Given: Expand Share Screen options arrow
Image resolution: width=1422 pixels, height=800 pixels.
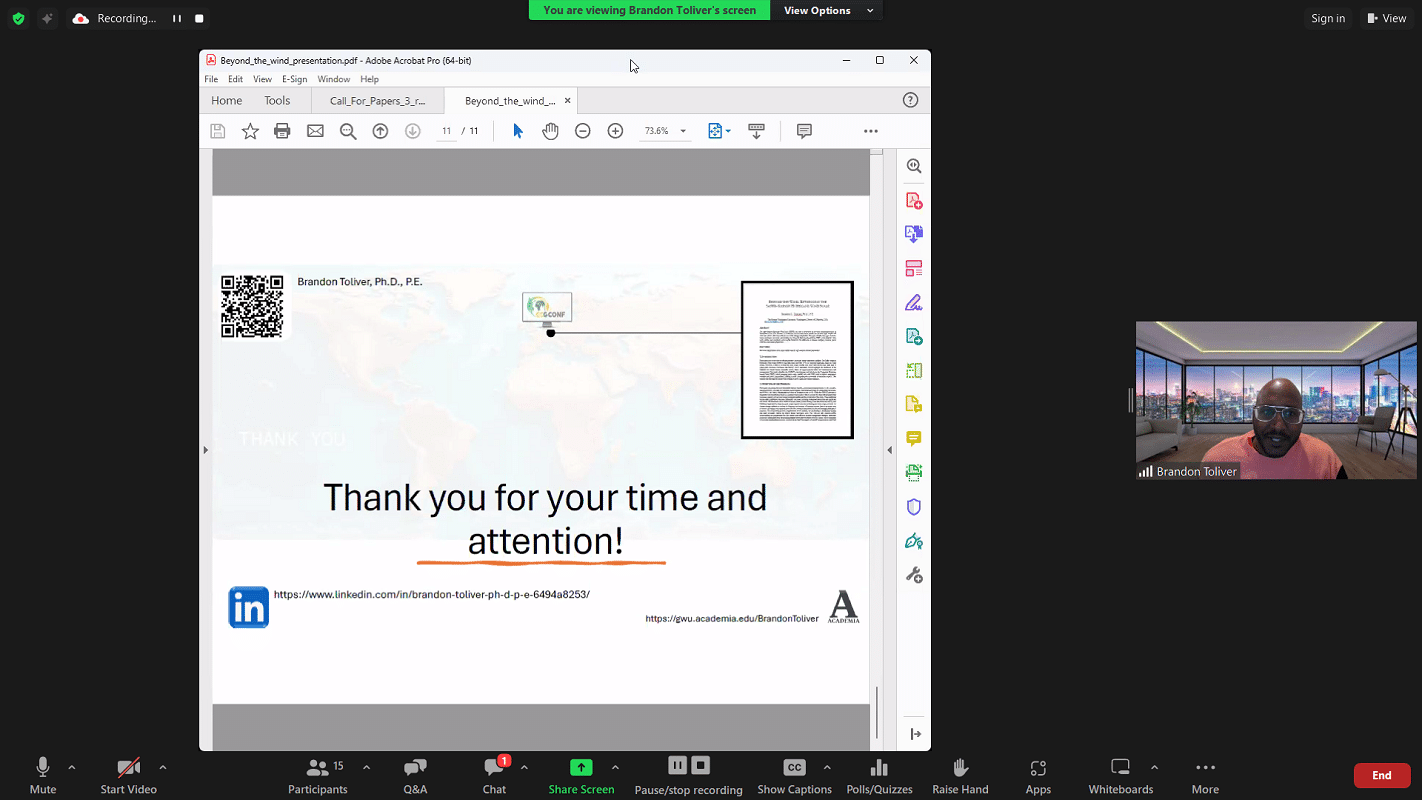Looking at the screenshot, I should [x=615, y=767].
